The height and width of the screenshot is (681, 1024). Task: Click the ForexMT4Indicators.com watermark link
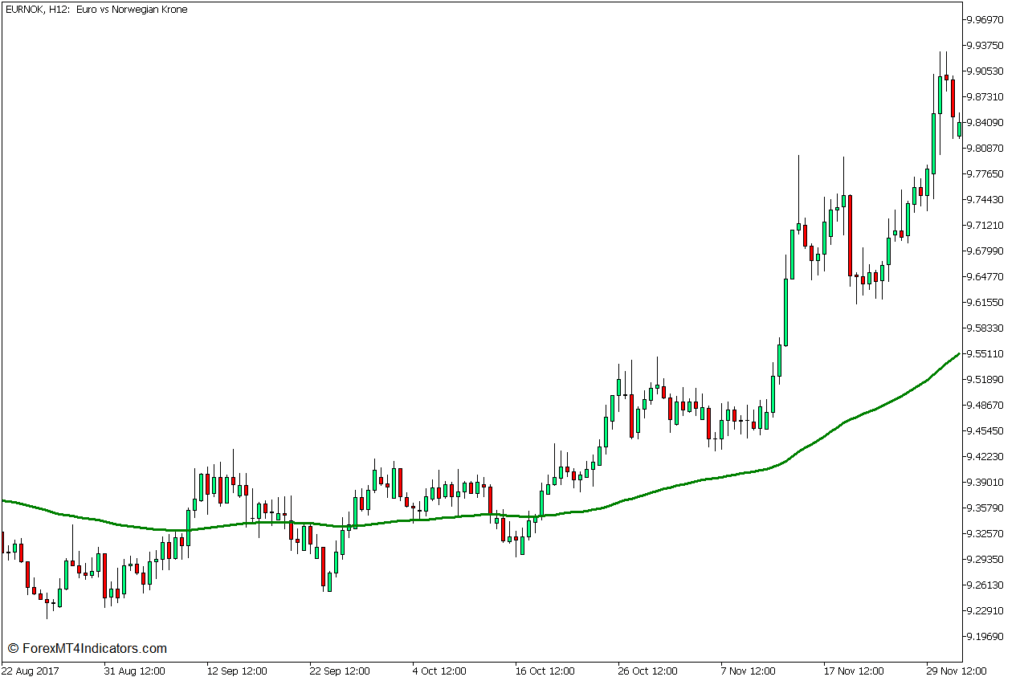coord(86,648)
